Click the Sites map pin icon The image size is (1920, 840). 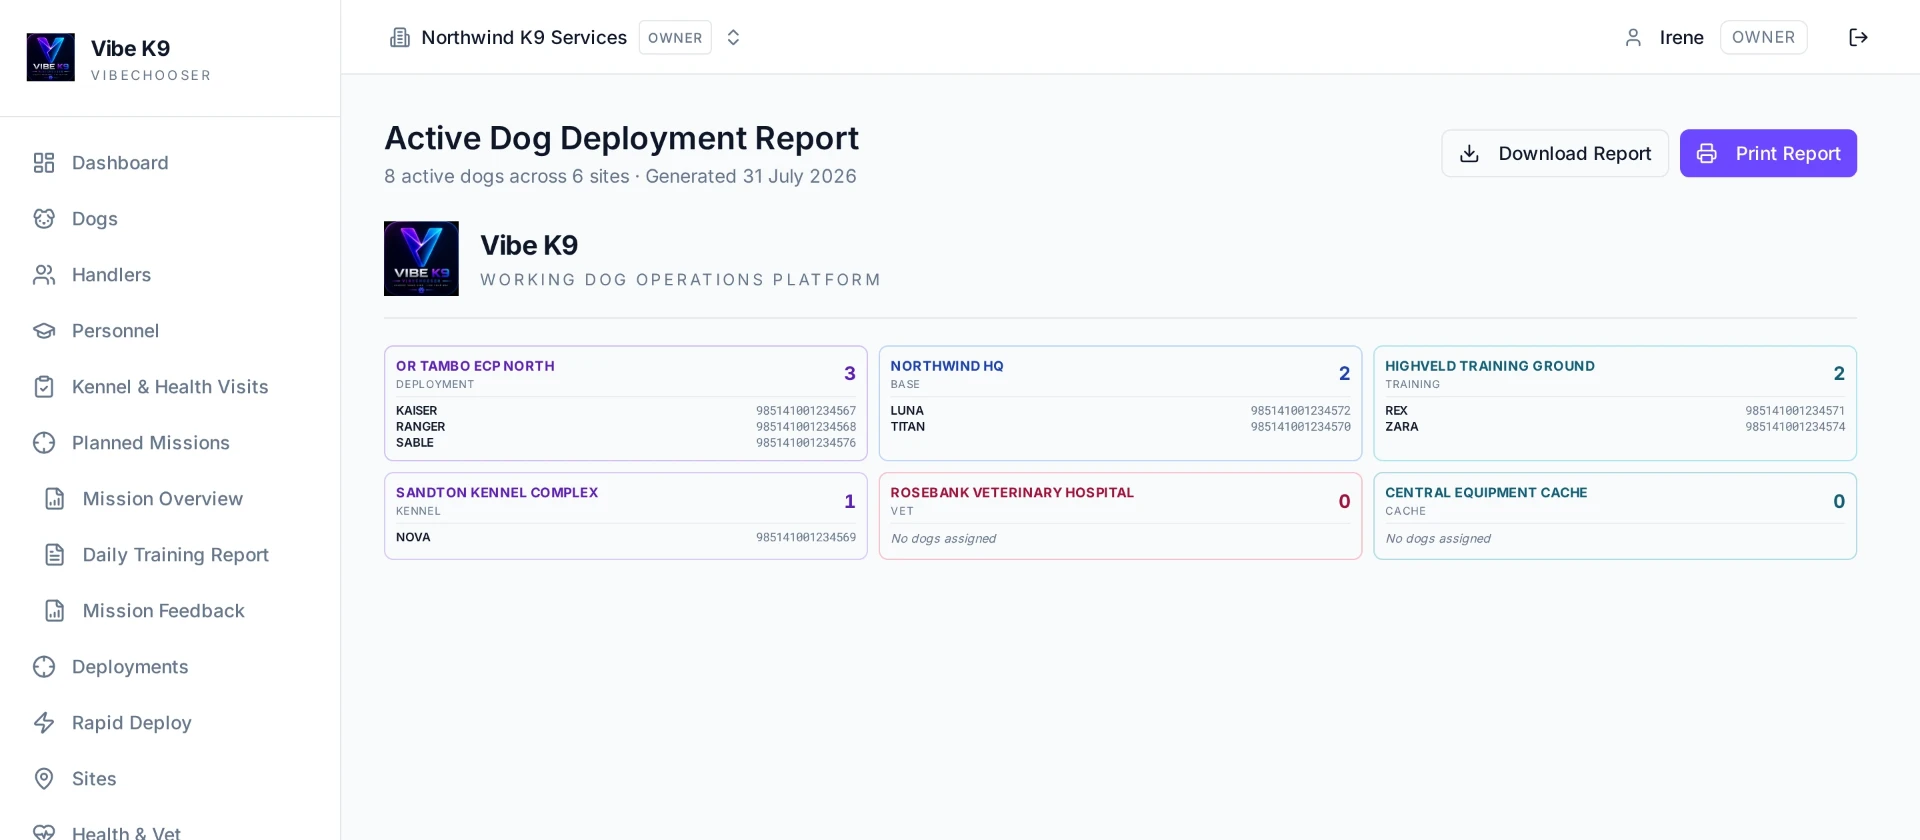click(44, 779)
